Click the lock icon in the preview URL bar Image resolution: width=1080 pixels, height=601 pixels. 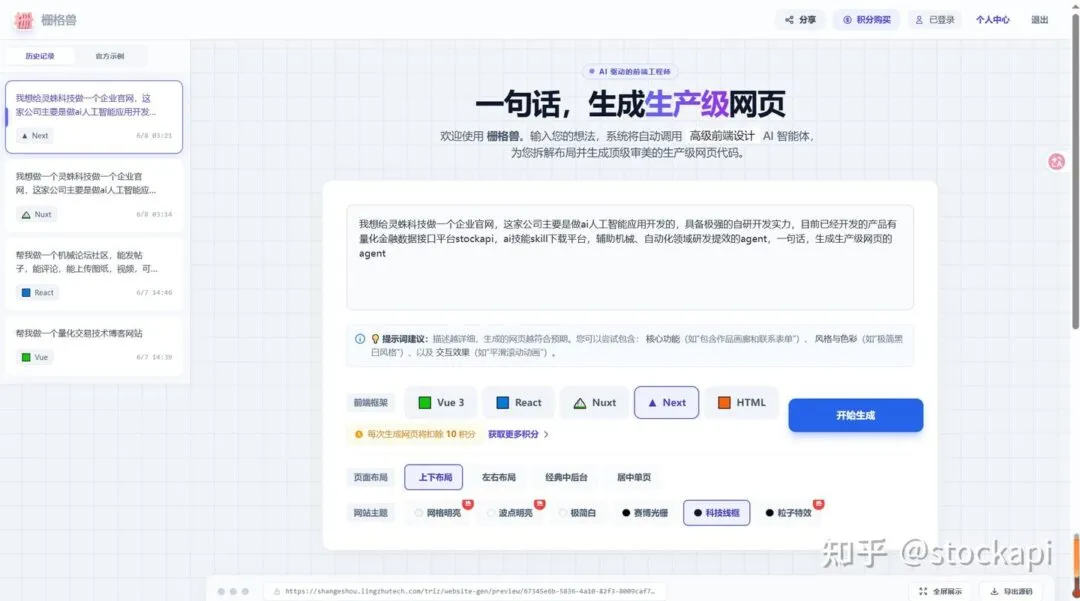[x=277, y=591]
